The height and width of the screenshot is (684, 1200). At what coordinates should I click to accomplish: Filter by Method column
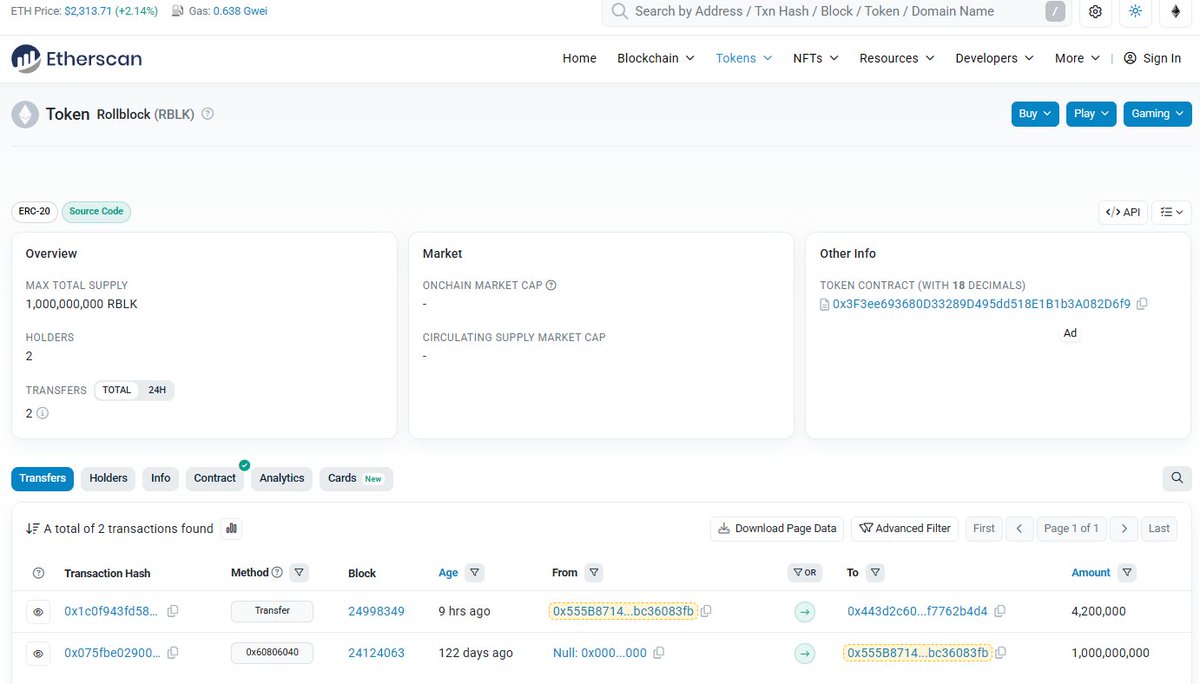tap(299, 573)
